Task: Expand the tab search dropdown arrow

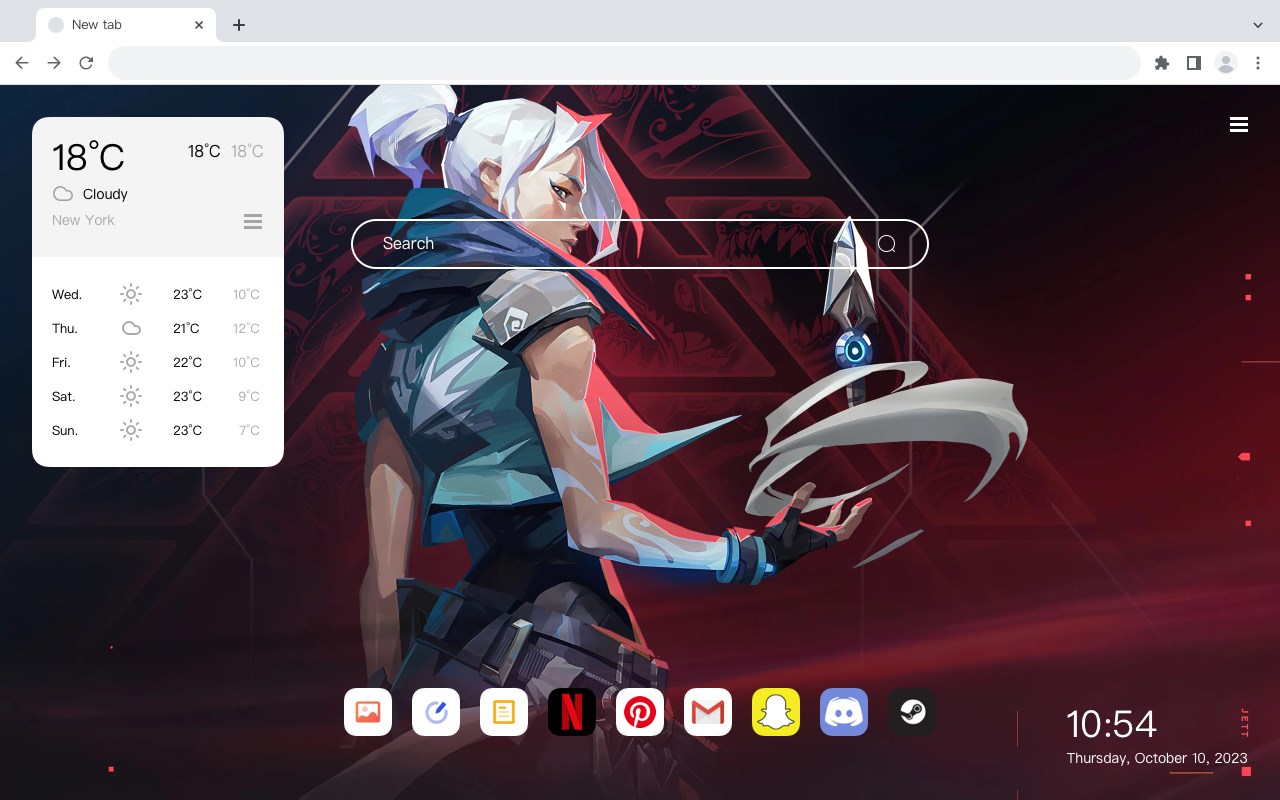Action: click(x=1258, y=25)
